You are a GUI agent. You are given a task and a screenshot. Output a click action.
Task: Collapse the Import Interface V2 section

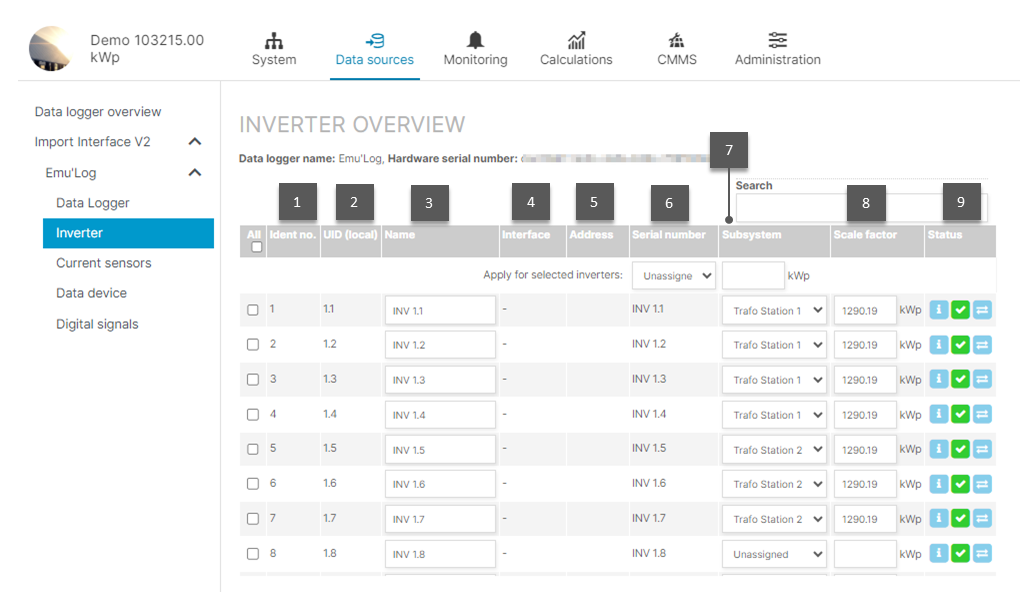[196, 141]
